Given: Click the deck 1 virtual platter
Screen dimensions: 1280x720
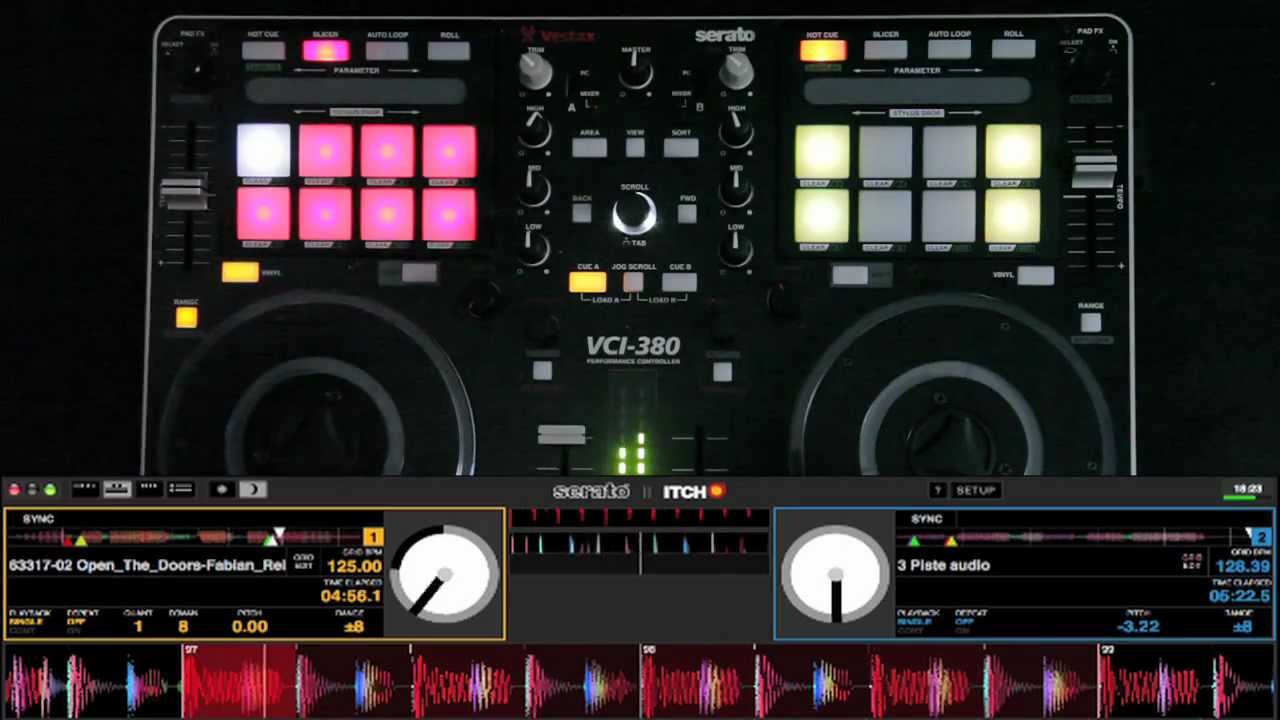Looking at the screenshot, I should (445, 575).
